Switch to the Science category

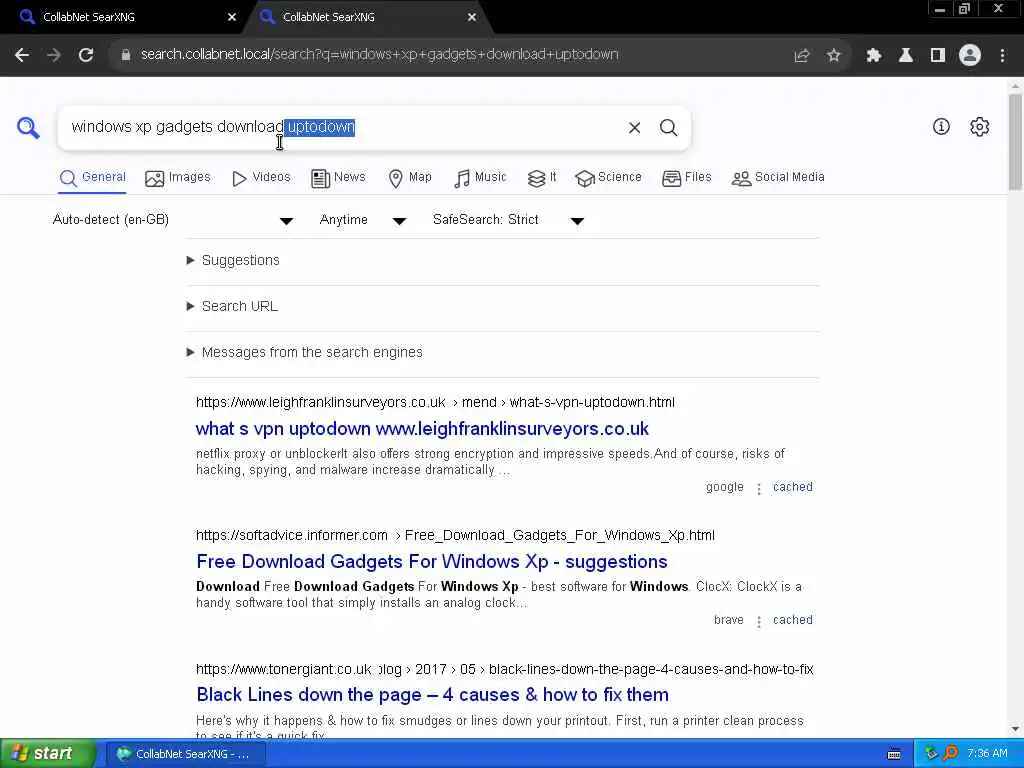click(x=608, y=178)
